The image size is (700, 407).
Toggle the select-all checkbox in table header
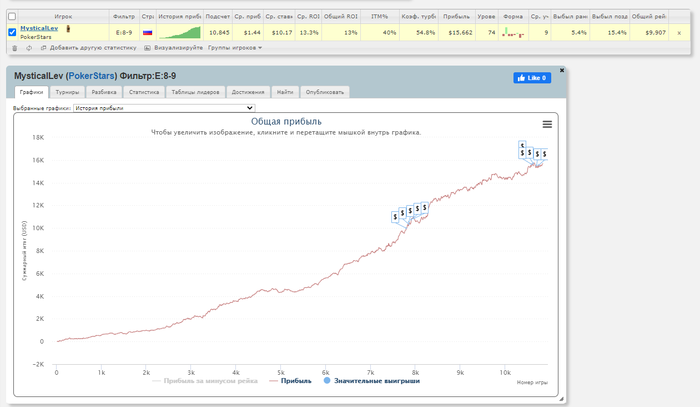click(x=12, y=17)
